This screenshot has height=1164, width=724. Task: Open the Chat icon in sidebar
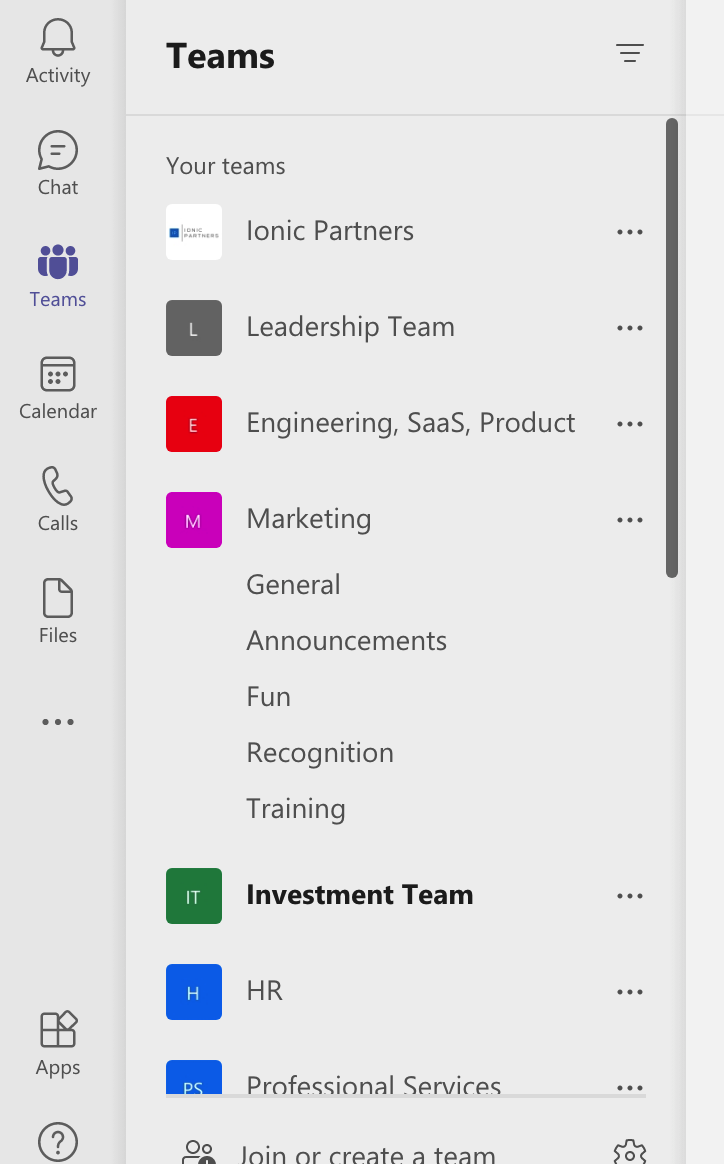click(57, 152)
